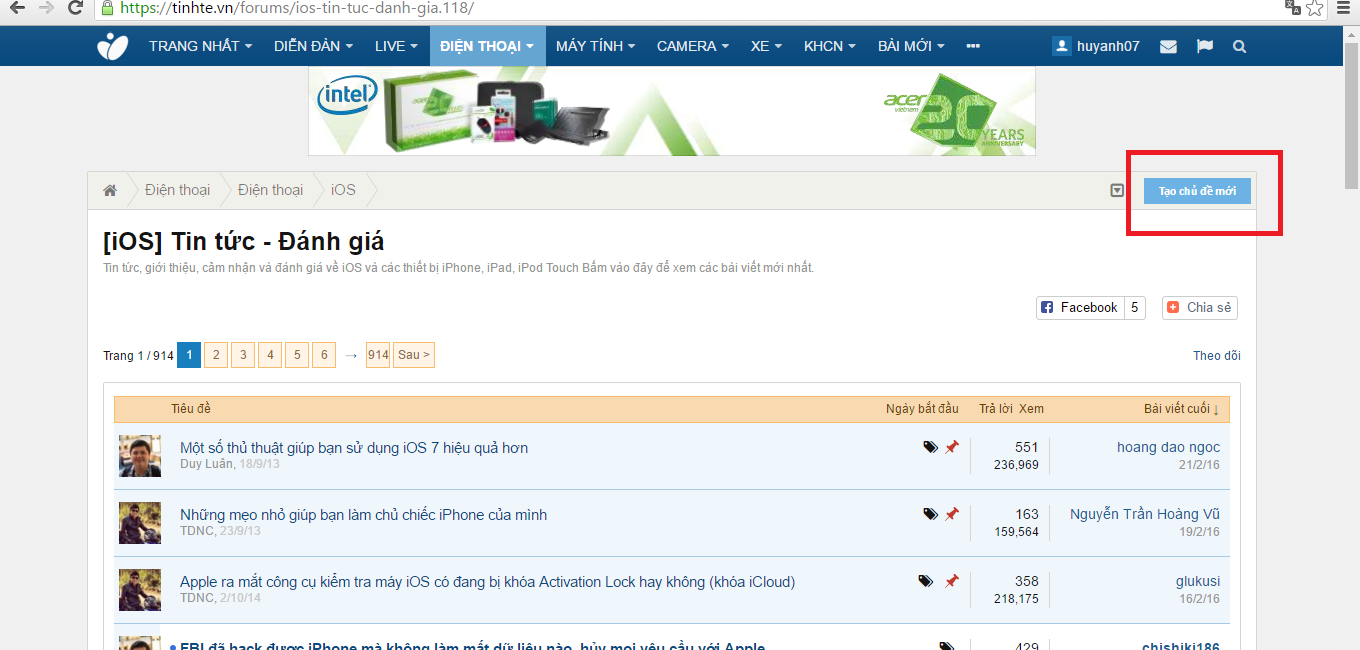Open thread Một số thủ thuật iOS 7
The width and height of the screenshot is (1360, 650).
pos(354,448)
